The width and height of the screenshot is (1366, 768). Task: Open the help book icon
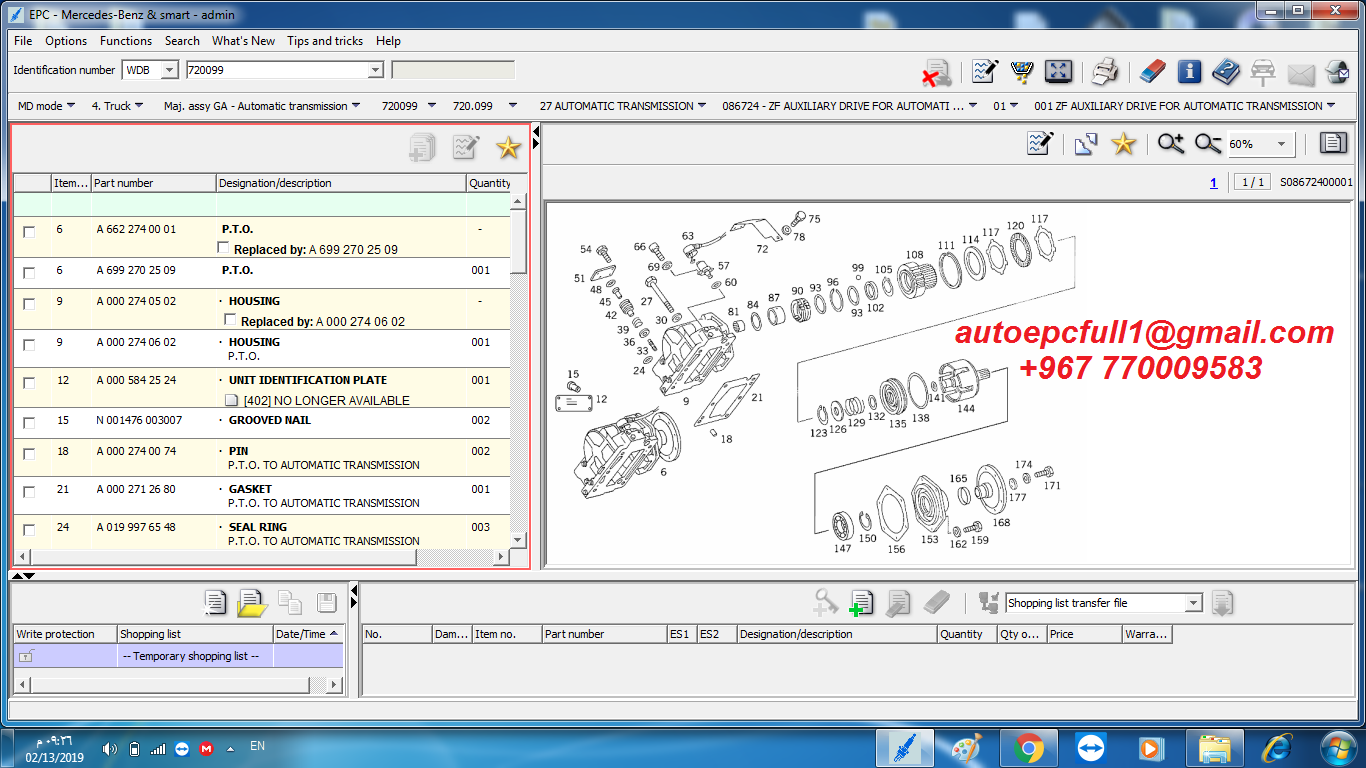1226,71
